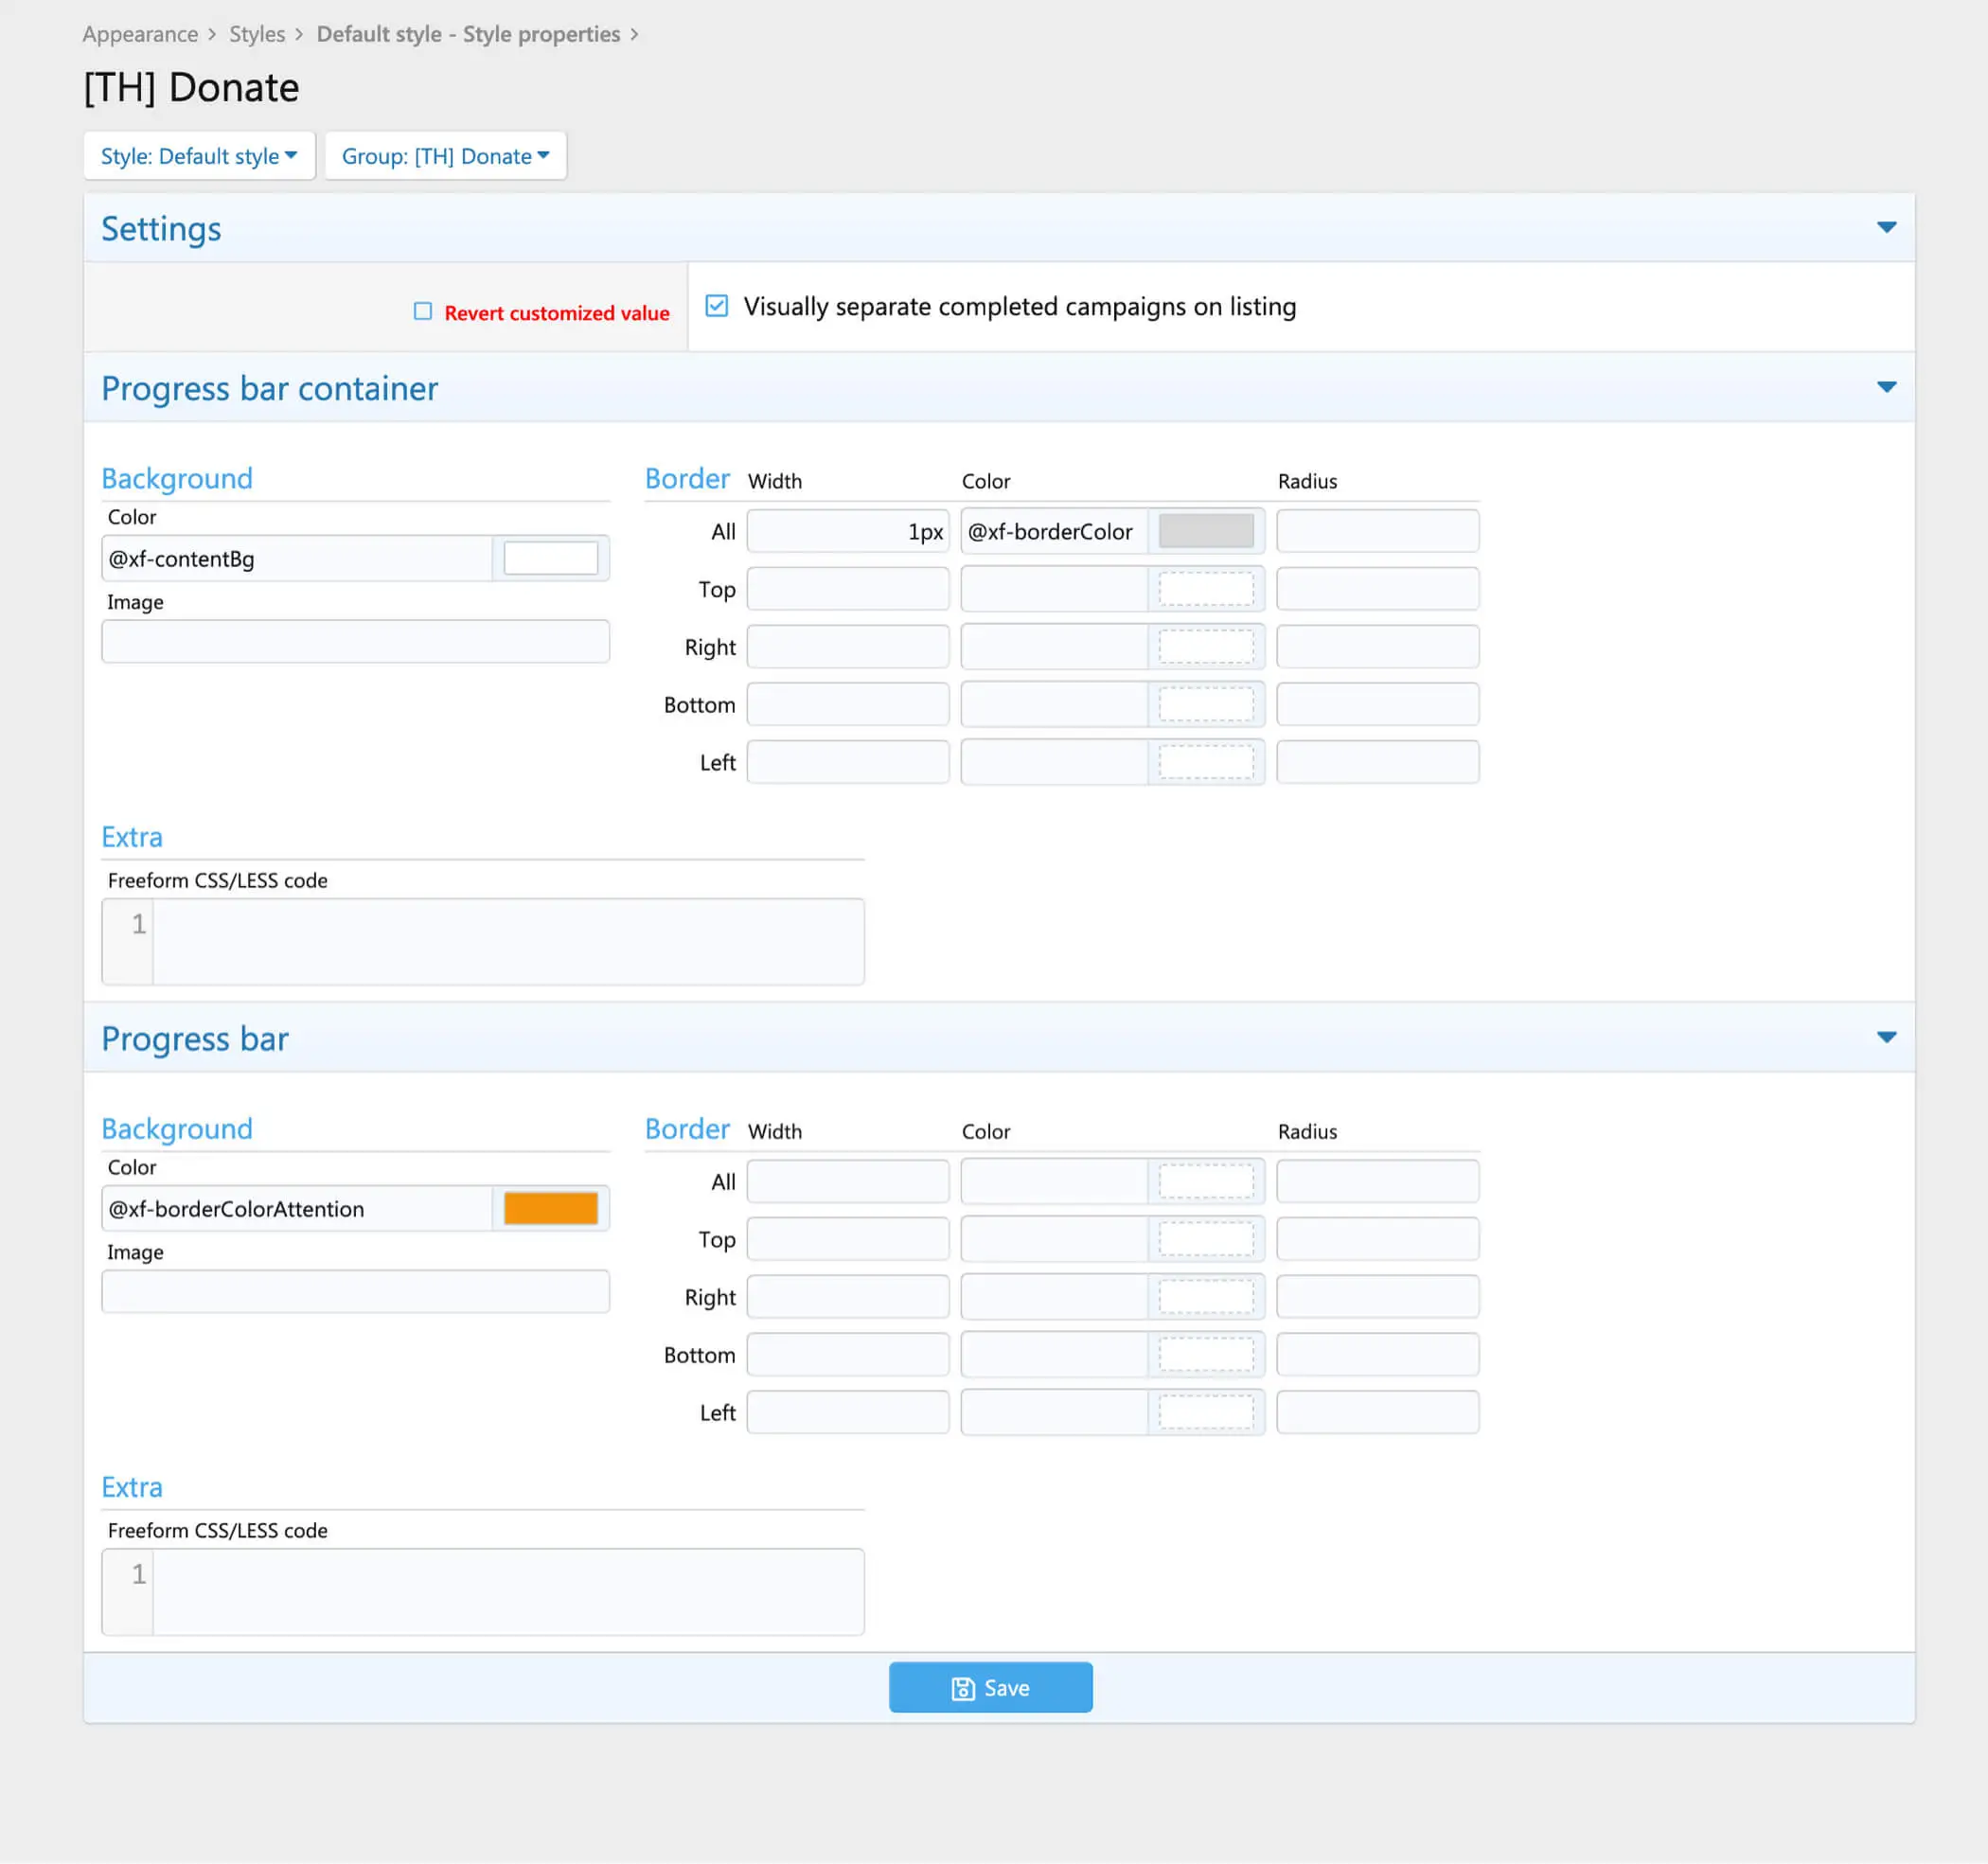Click the white @xf-contentBg color swatch
Image resolution: width=1988 pixels, height=1864 pixels.
[x=550, y=558]
